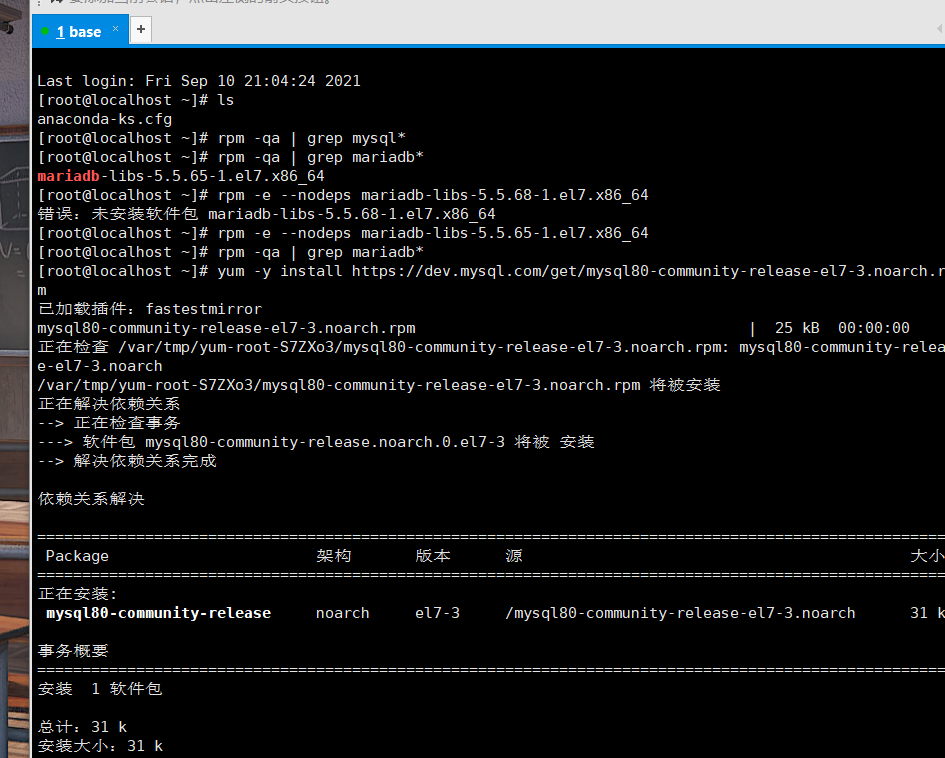
Task: Click the "Last login: Fri Sep 10 21:04:24 2021" line
Action: click(199, 81)
